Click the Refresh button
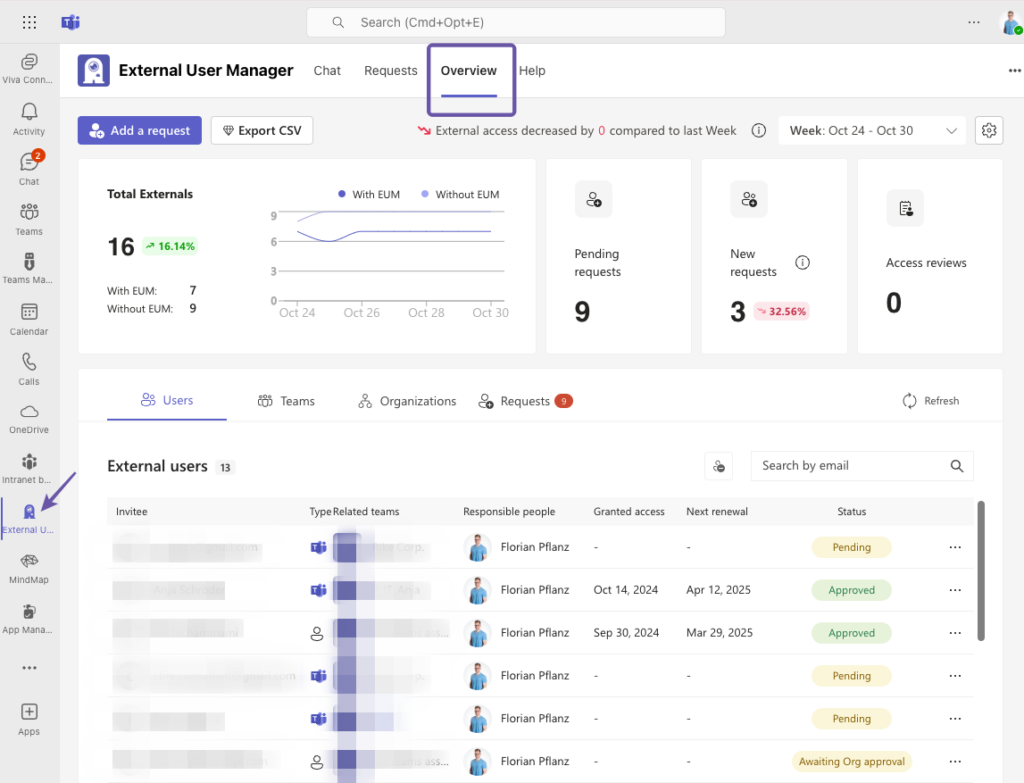 point(931,401)
